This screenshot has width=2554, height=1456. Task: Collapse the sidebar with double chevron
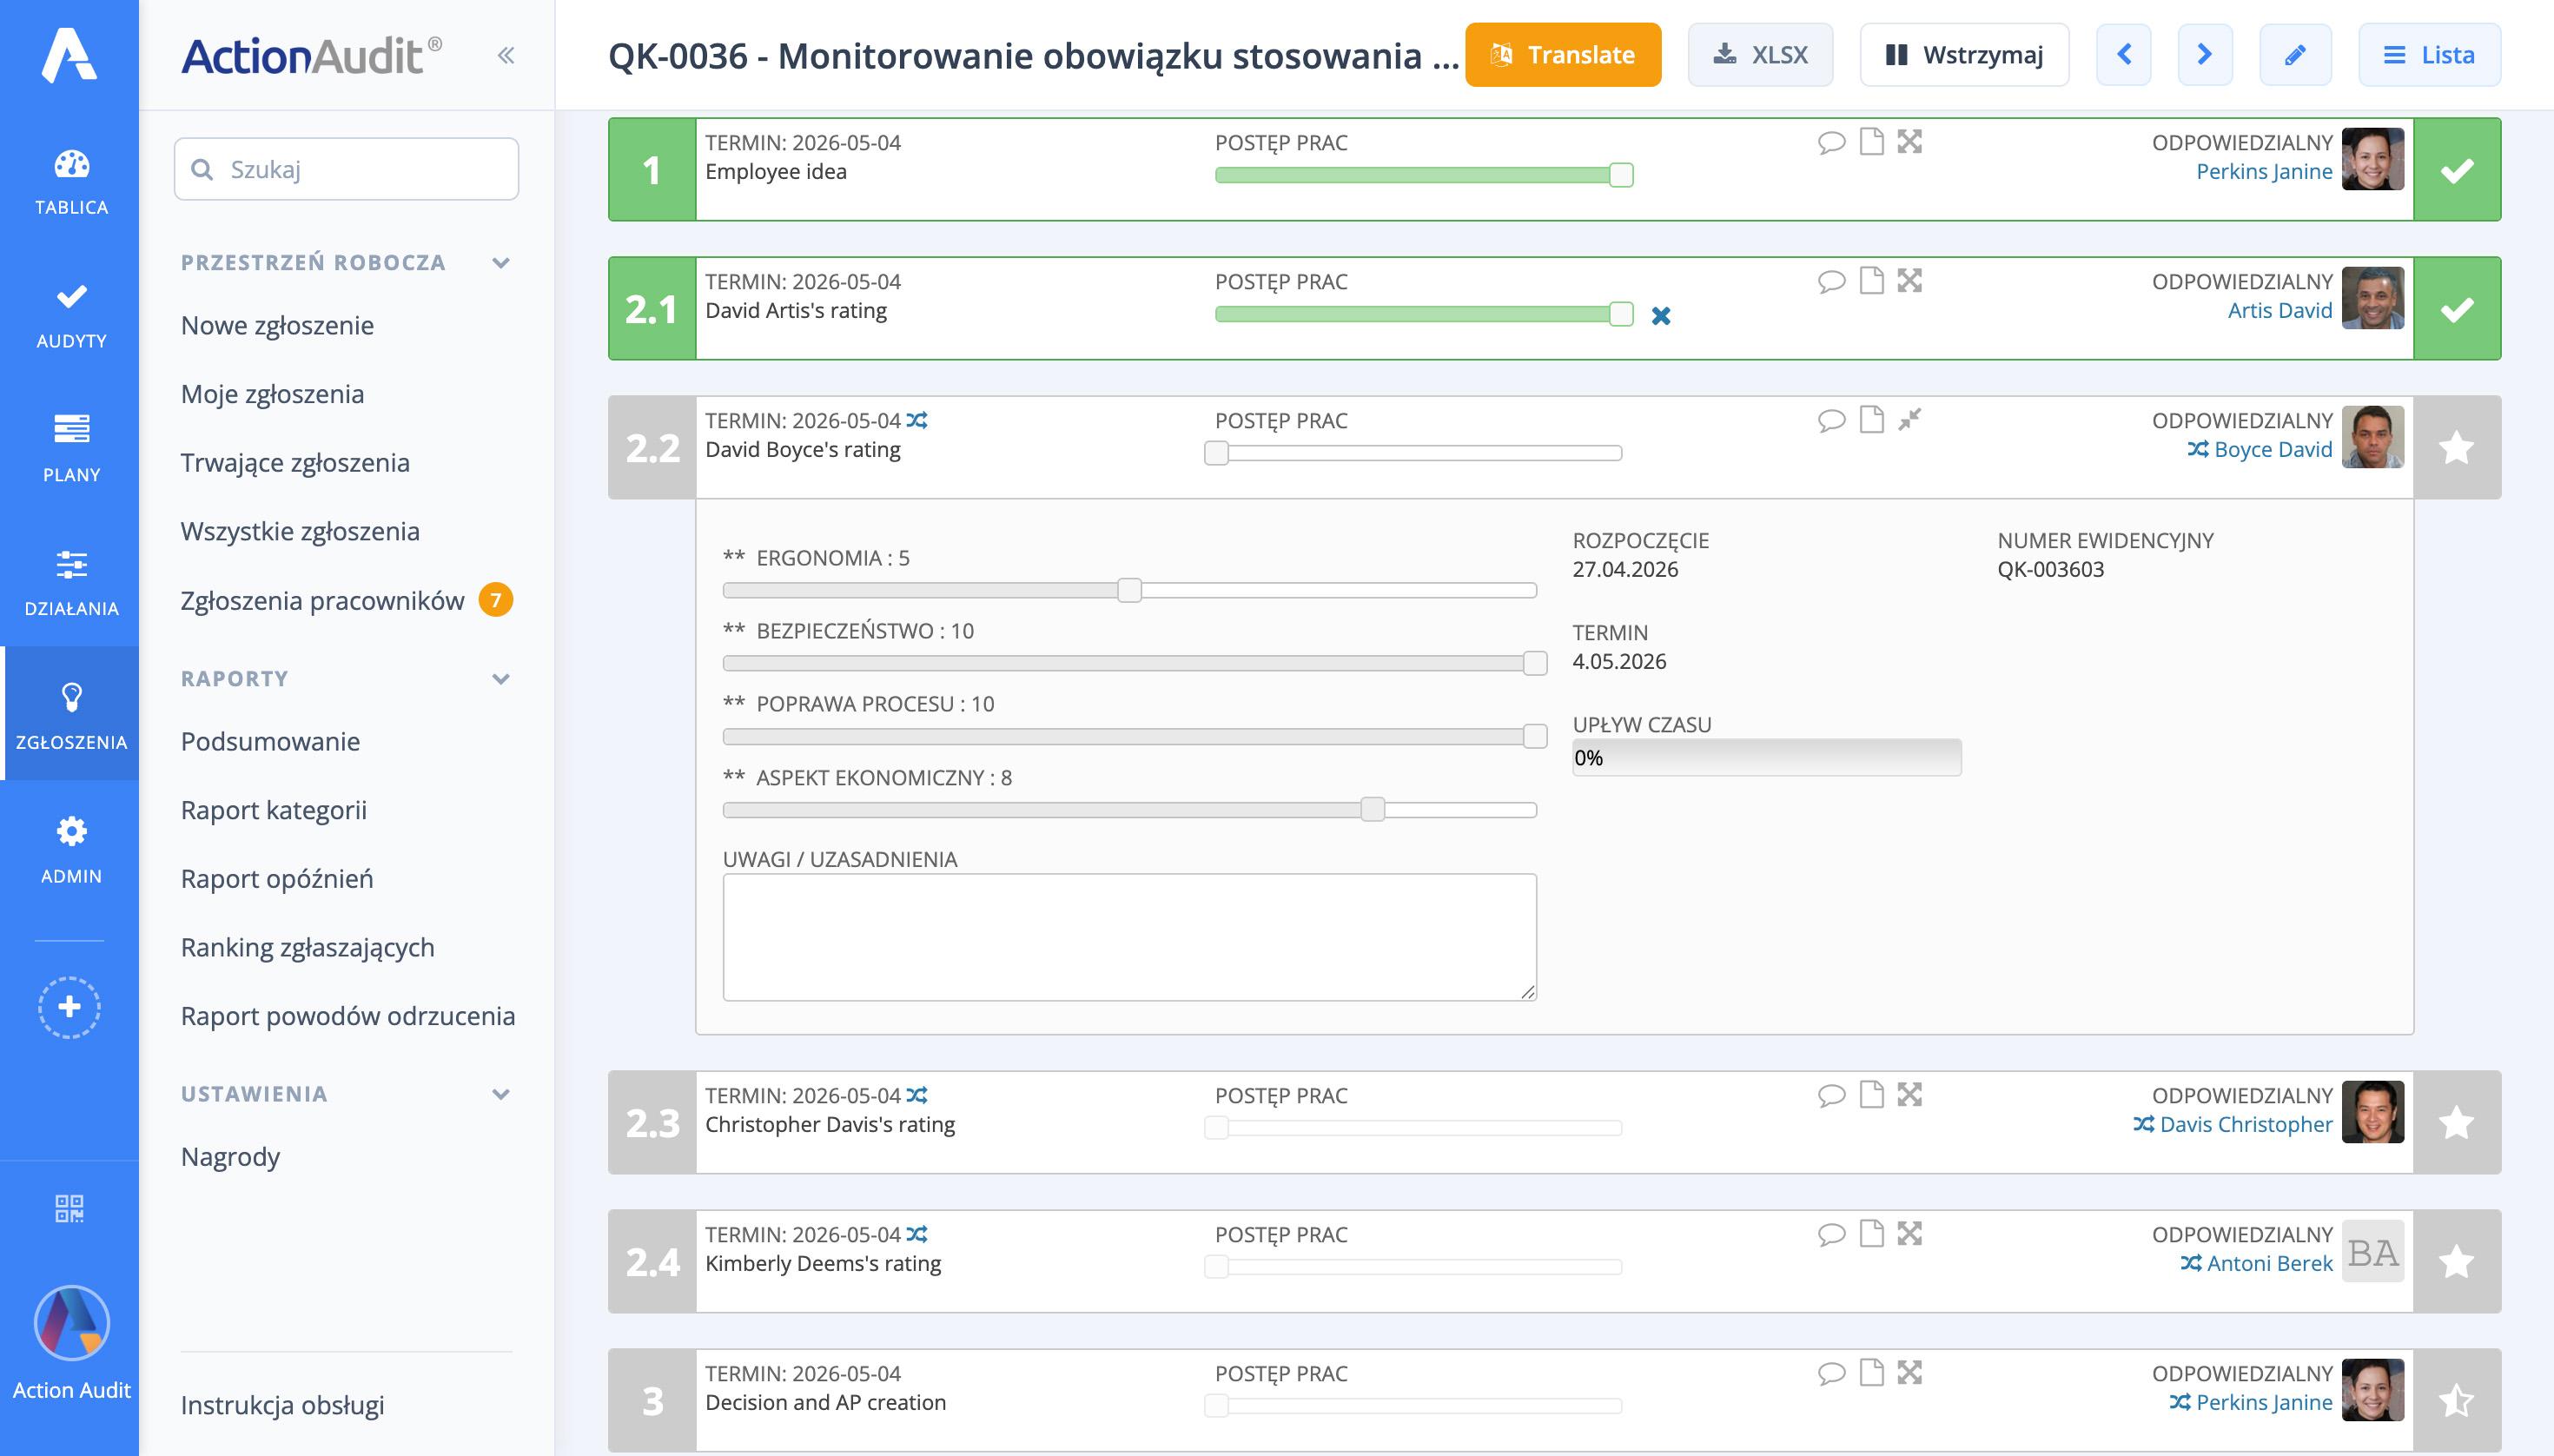tap(506, 55)
